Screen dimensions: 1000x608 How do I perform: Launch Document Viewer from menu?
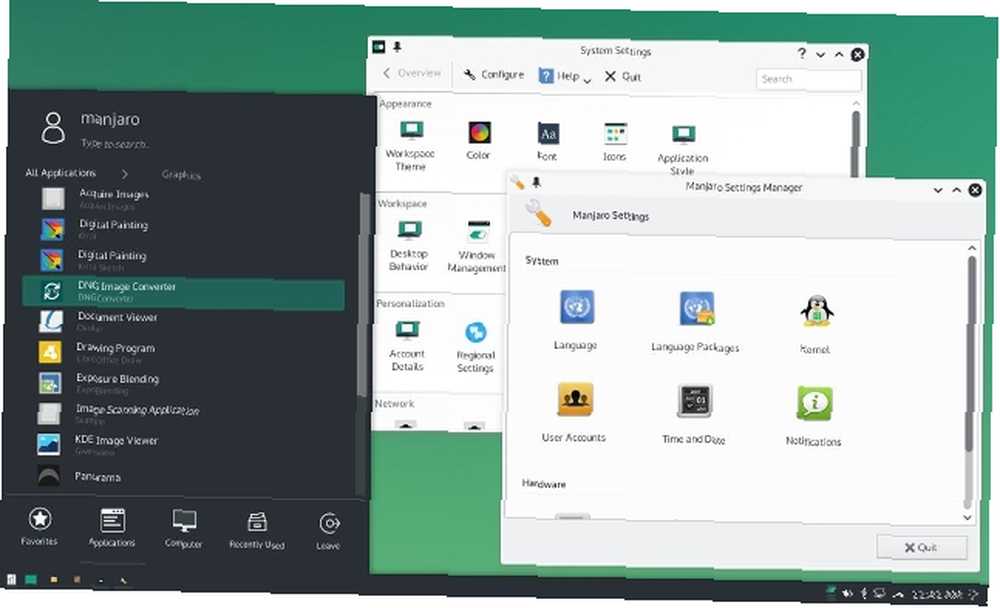pyautogui.click(x=184, y=322)
